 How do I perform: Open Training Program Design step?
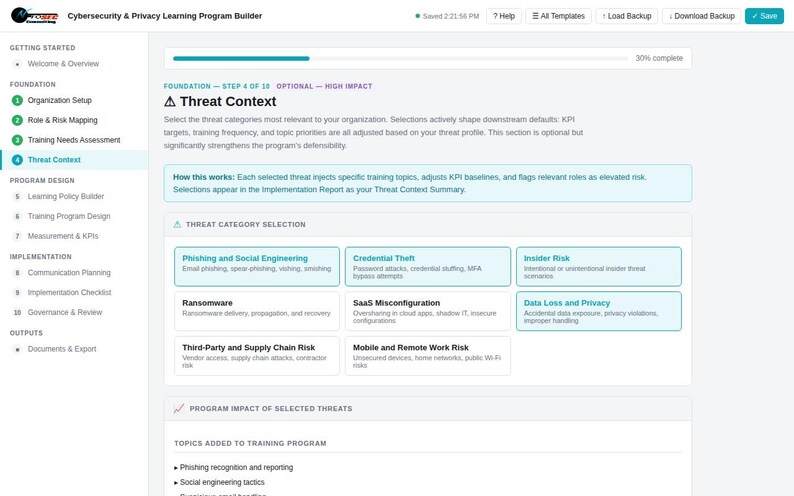(x=74, y=216)
